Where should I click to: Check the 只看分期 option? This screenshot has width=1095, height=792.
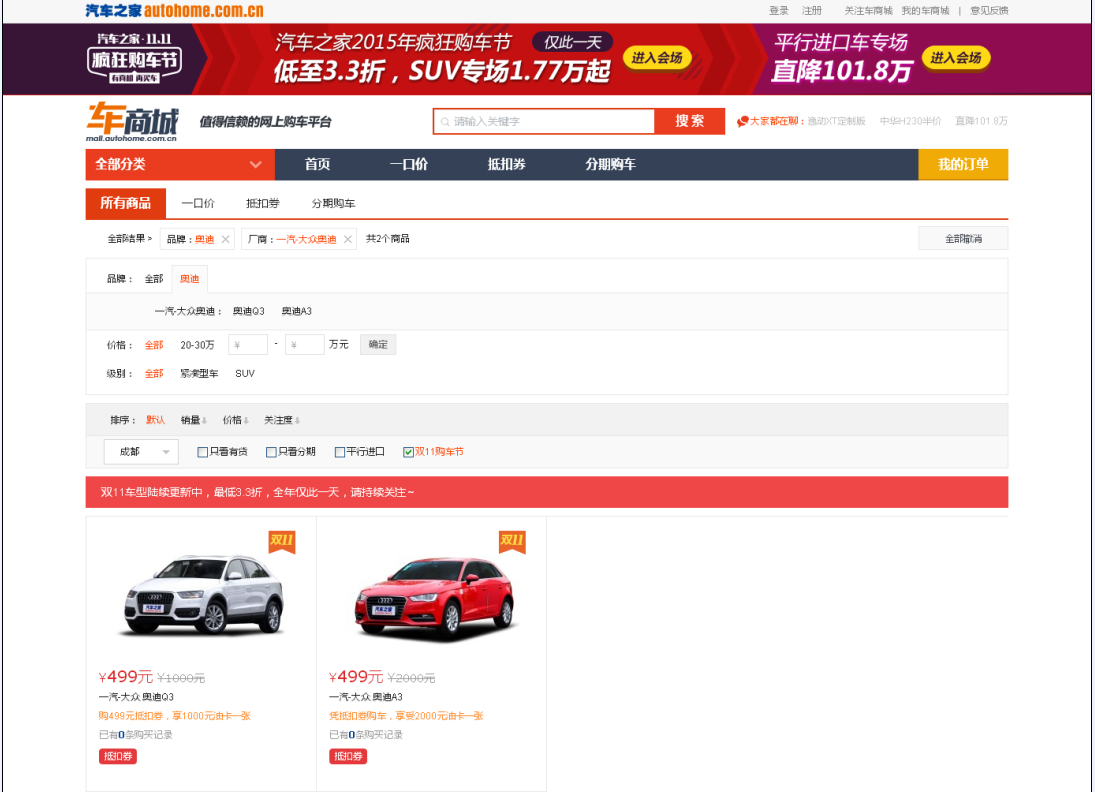(271, 452)
